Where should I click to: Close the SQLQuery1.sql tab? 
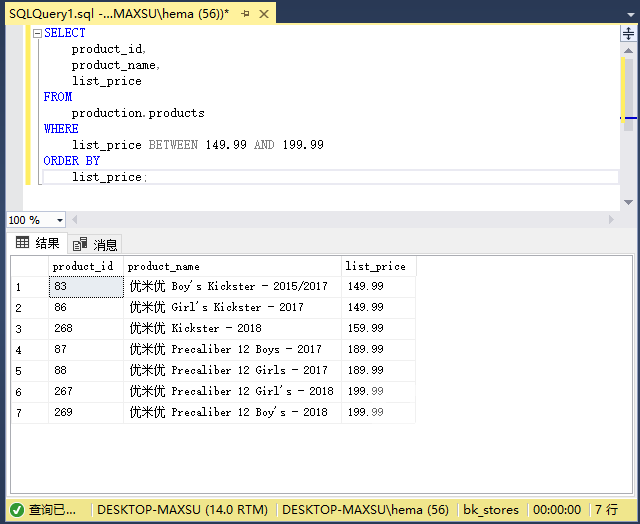(264, 14)
